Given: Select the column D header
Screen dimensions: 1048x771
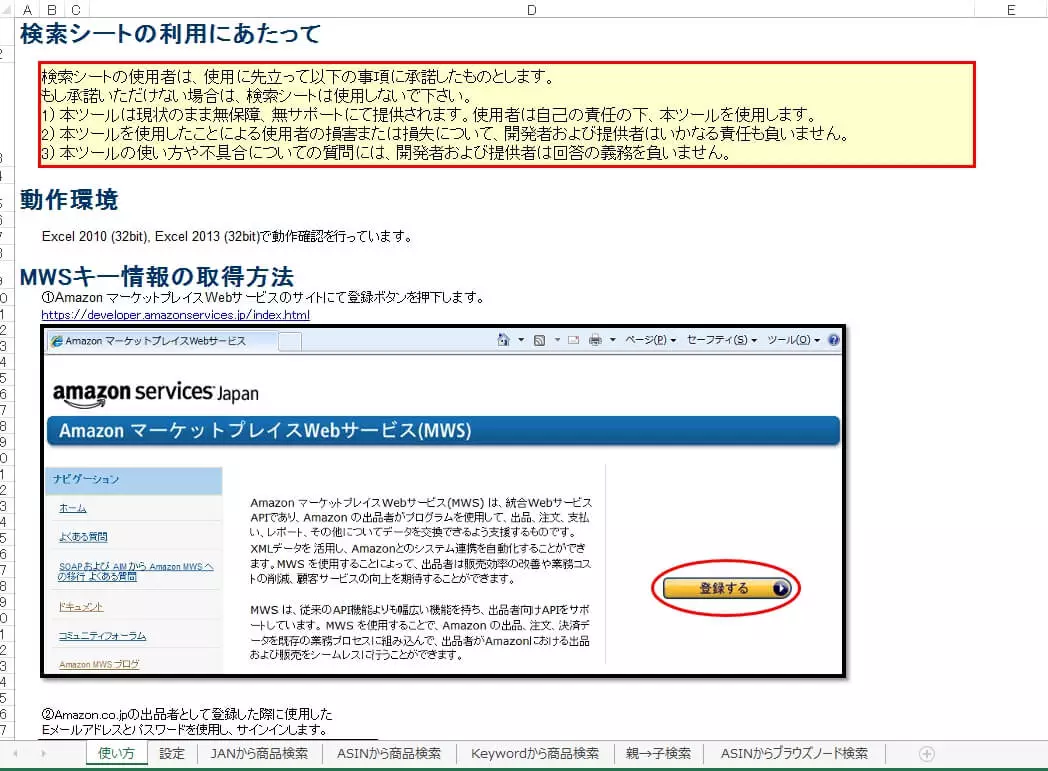Looking at the screenshot, I should (x=531, y=9).
